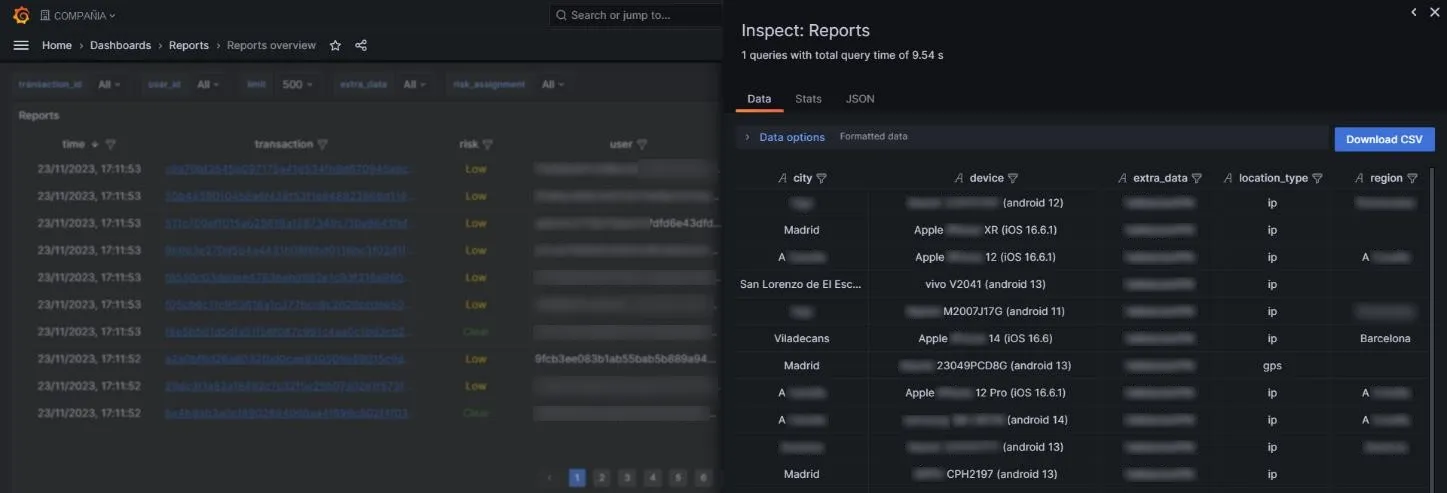Go to page 2 of reports table
Viewport: 1447px width, 493px height.
click(x=602, y=478)
